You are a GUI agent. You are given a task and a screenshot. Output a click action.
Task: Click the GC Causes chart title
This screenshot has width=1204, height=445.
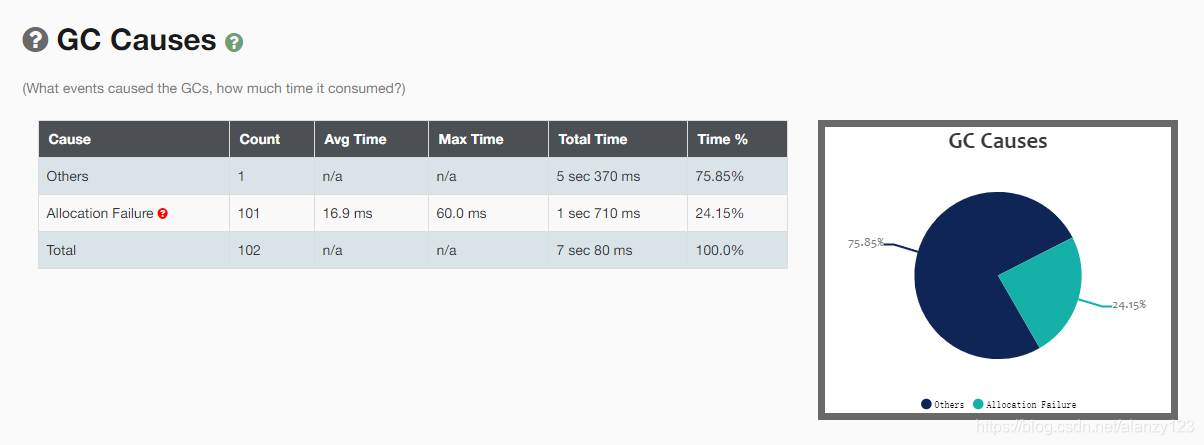point(998,141)
